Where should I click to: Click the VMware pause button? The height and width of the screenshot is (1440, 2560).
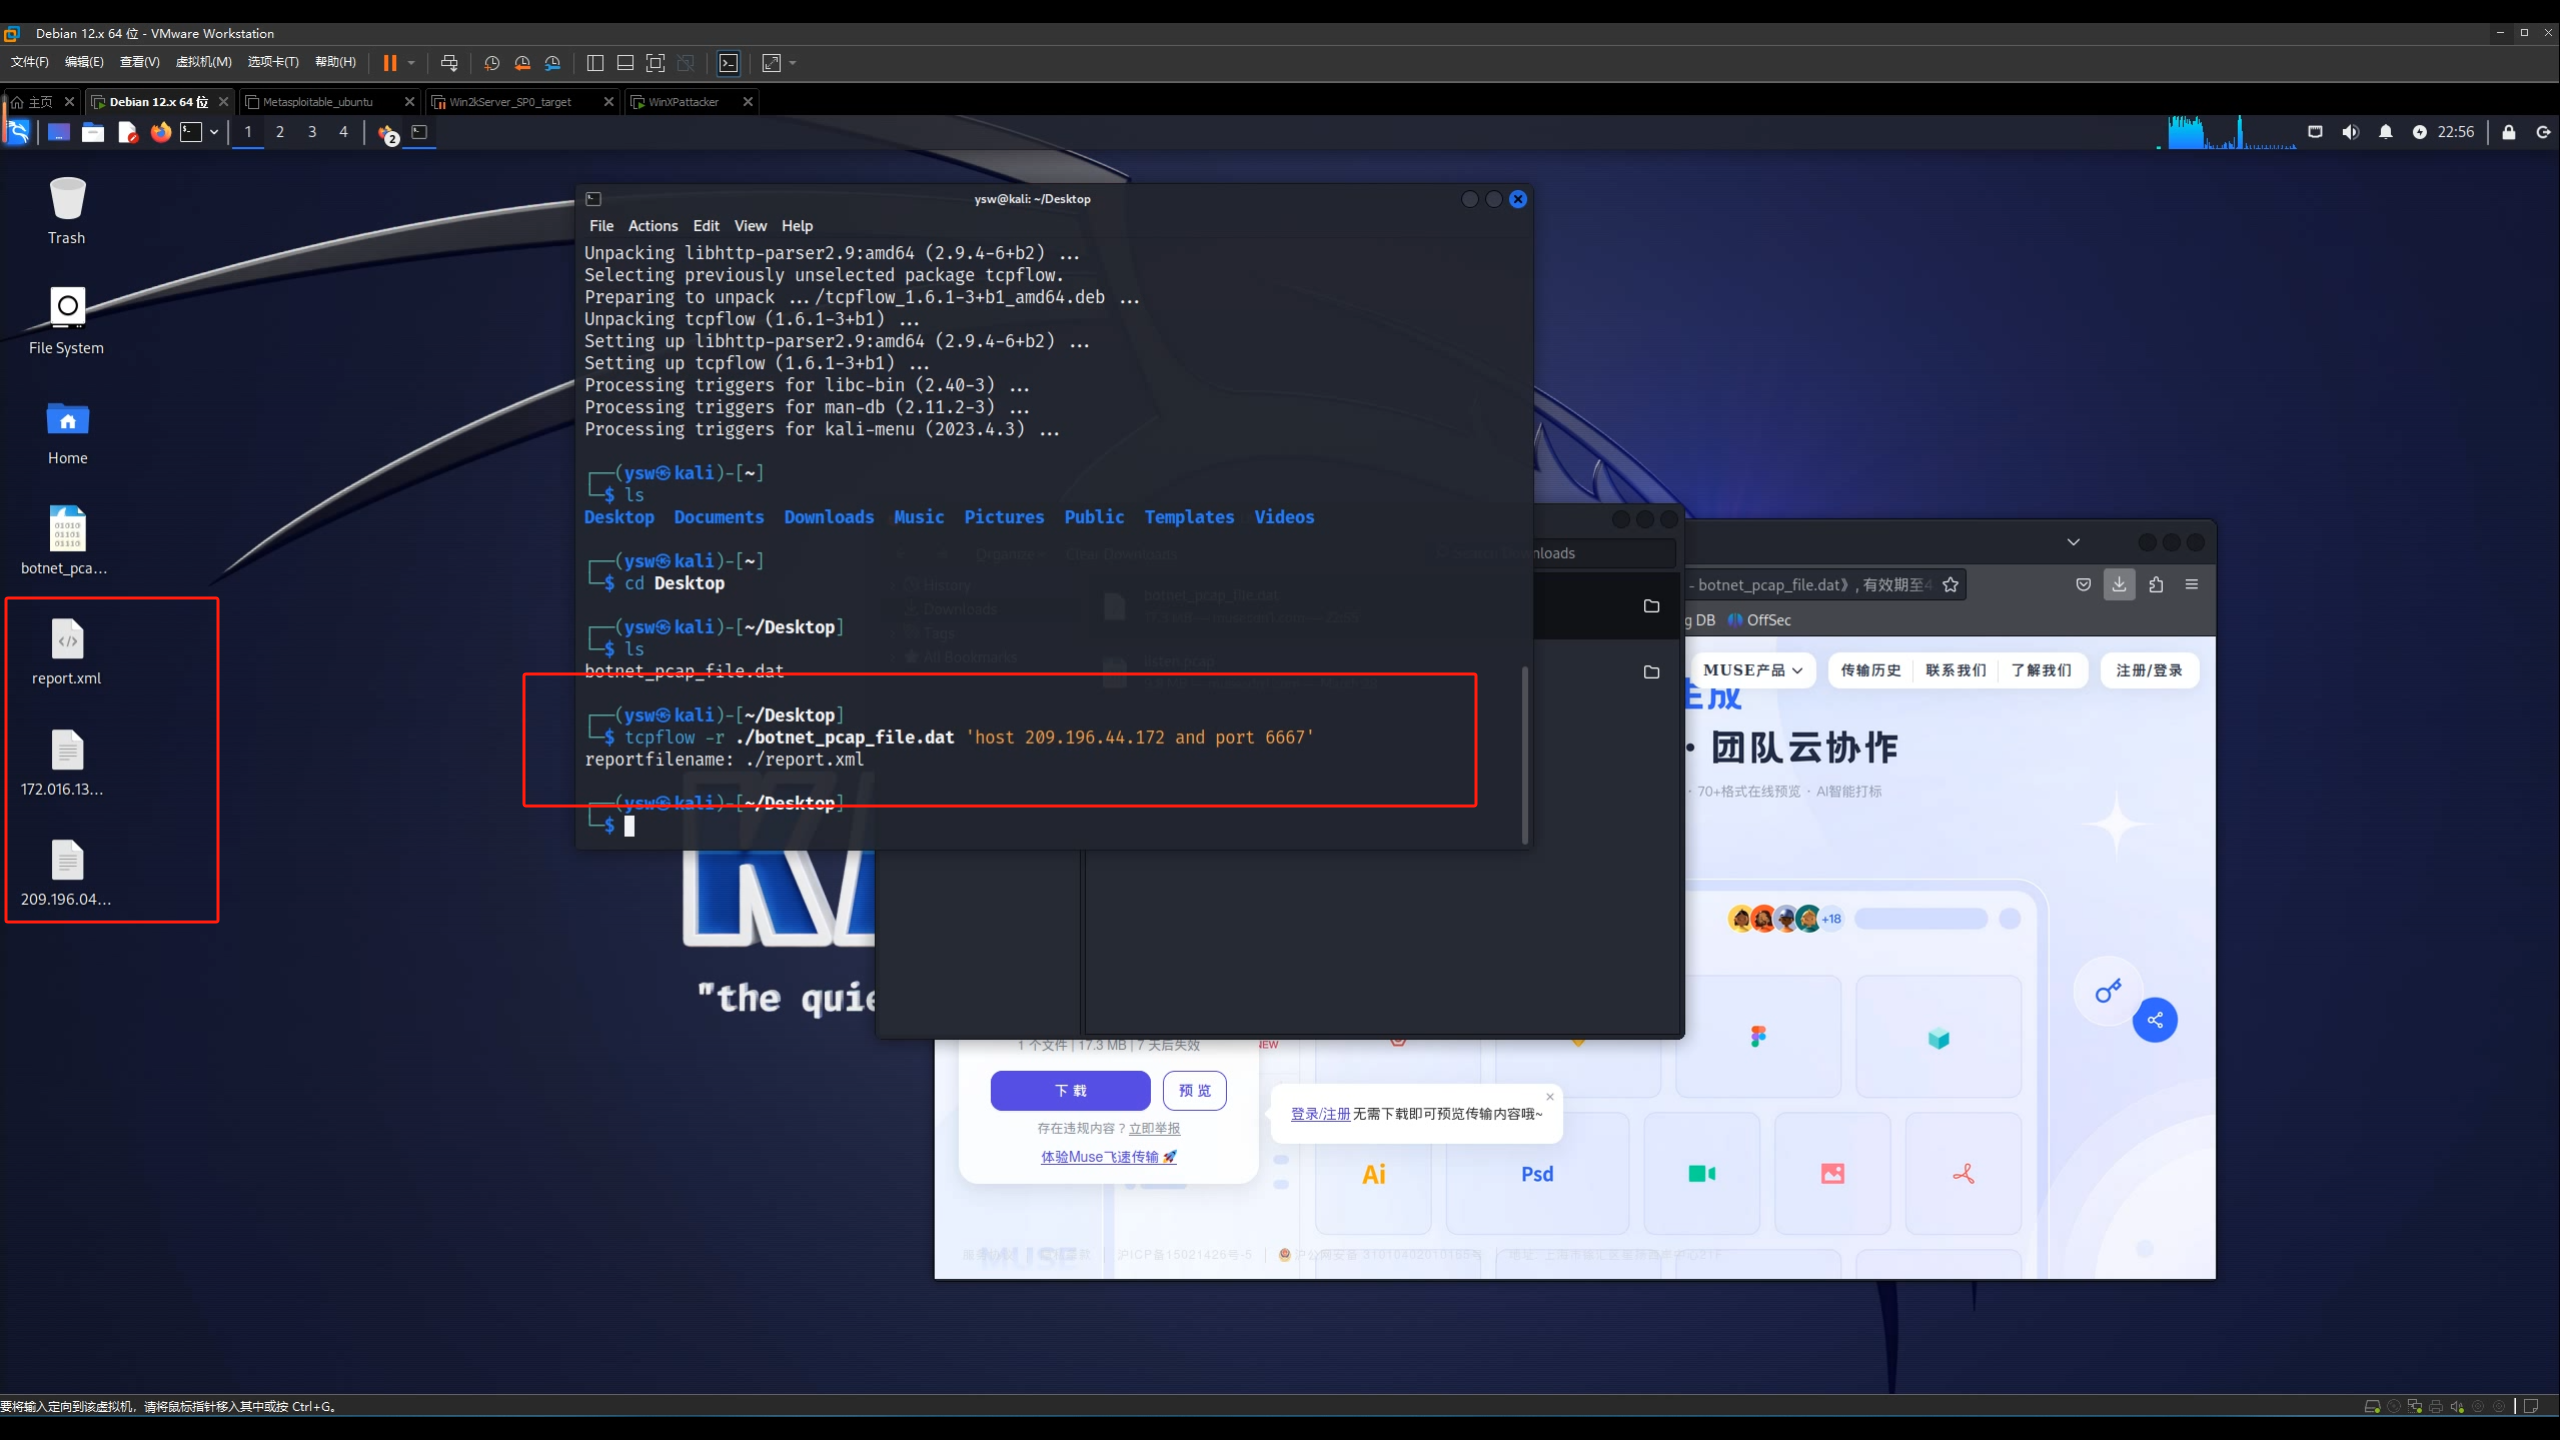390,63
